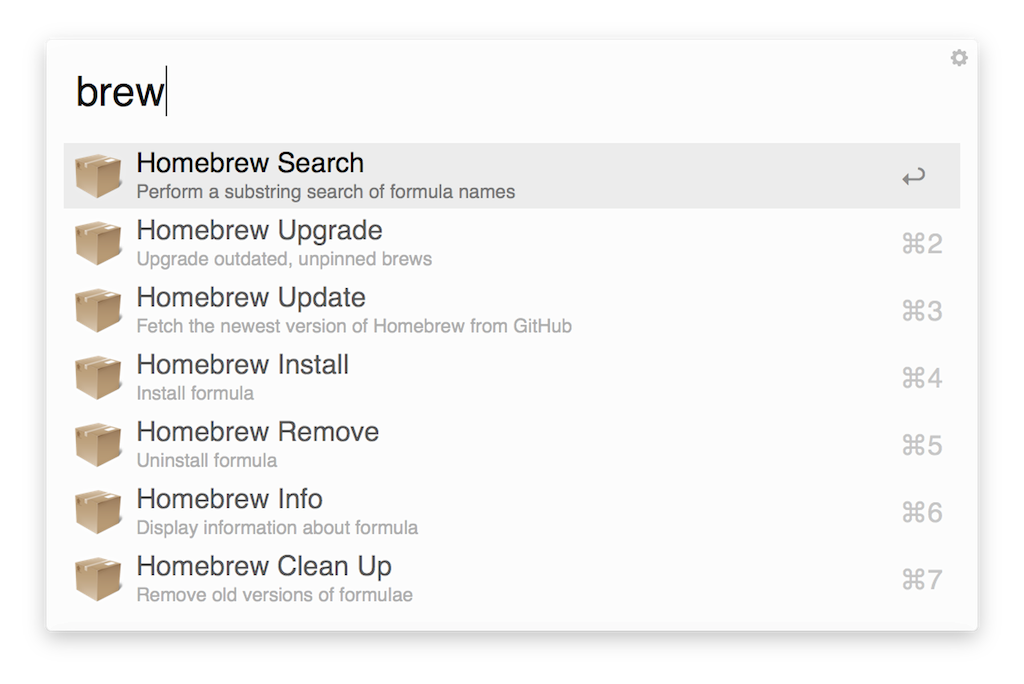Click the Homebrew Clean Up package icon
The width and height of the screenshot is (1024, 684).
98,579
